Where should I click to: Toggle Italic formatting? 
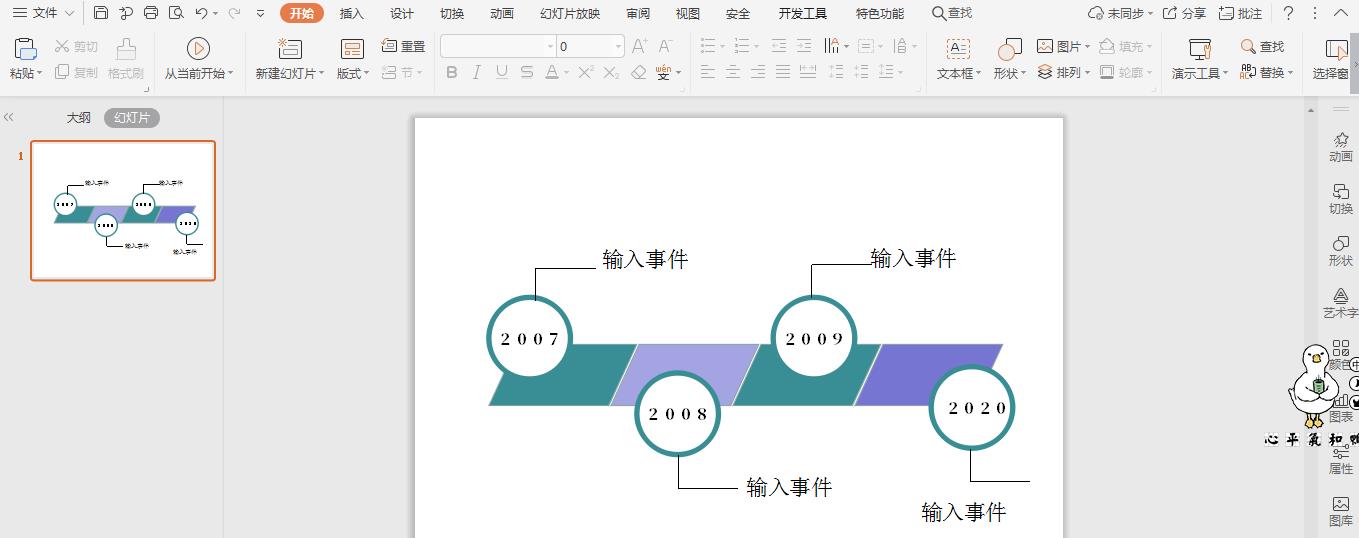tap(476, 72)
